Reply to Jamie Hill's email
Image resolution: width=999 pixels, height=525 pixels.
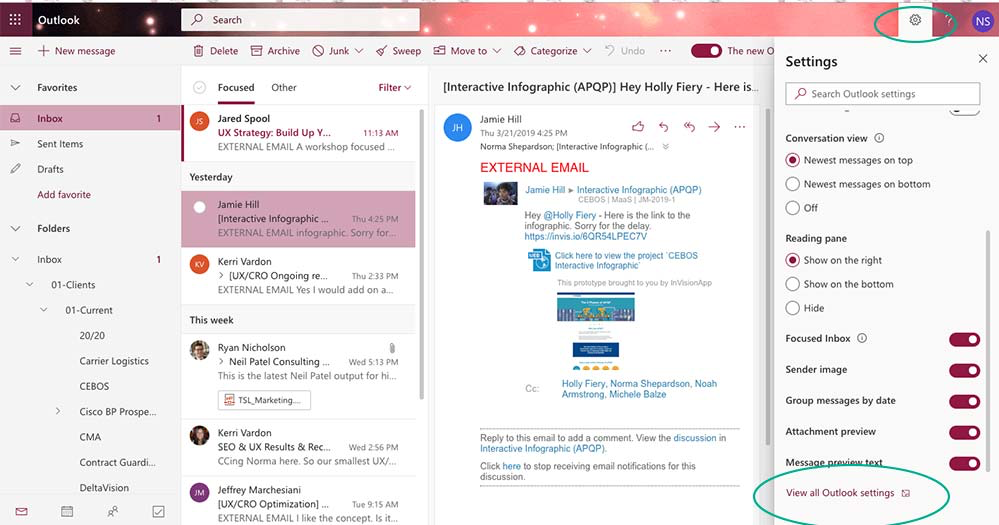pyautogui.click(x=663, y=127)
